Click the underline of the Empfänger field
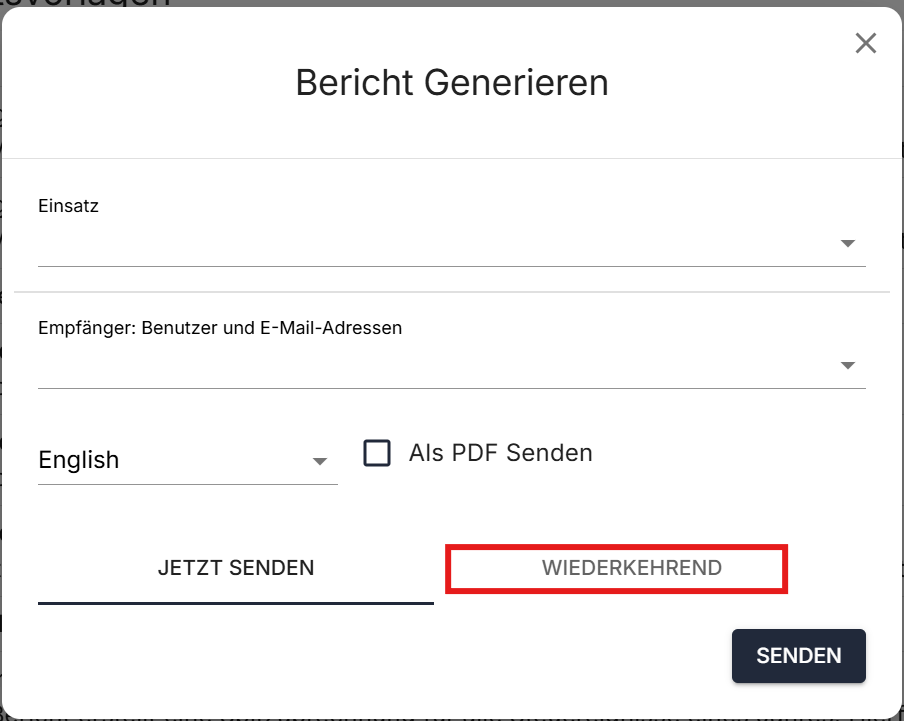Screen dimensions: 904x721 (450, 388)
